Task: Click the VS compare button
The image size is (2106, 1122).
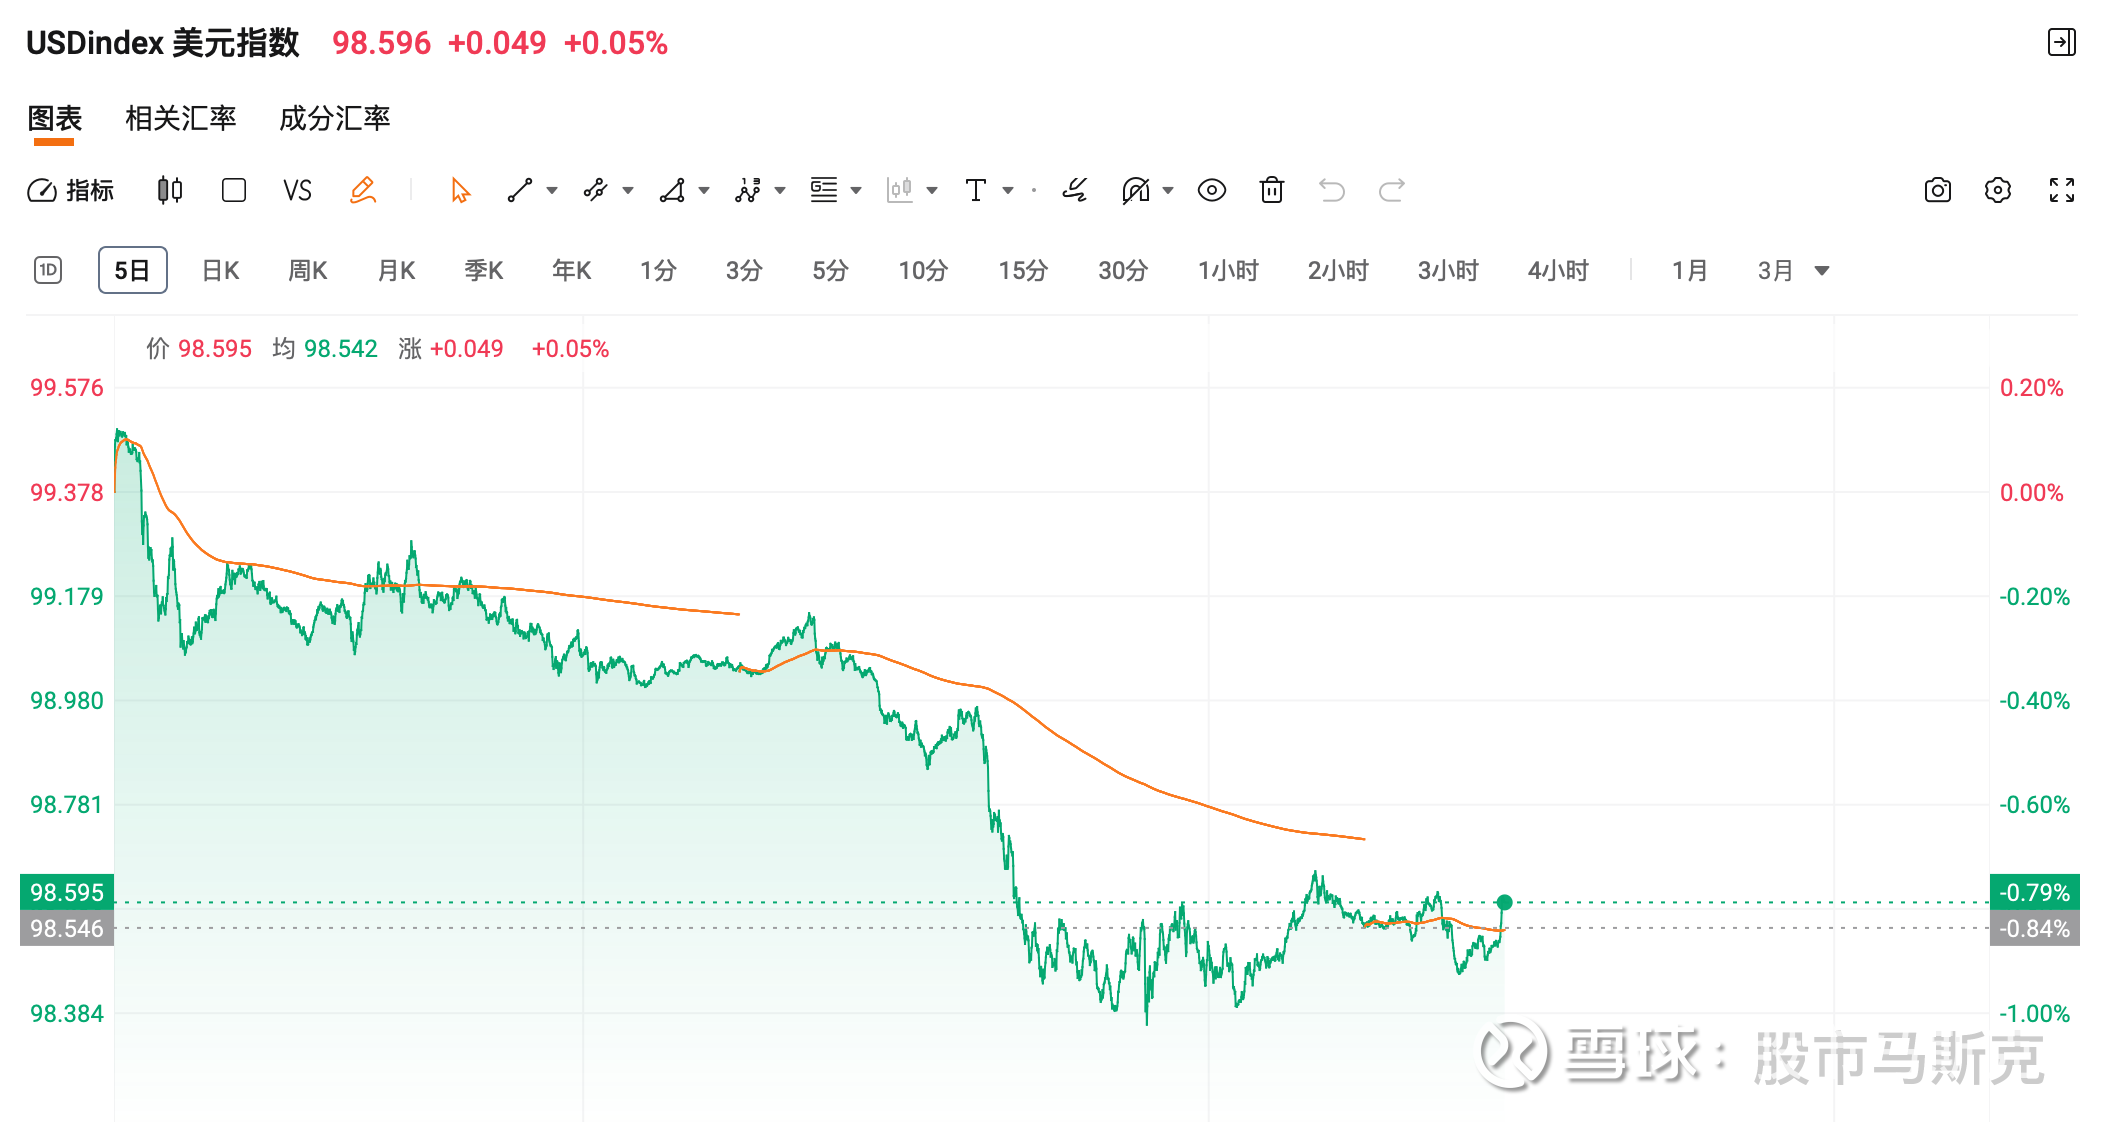Action: [297, 190]
